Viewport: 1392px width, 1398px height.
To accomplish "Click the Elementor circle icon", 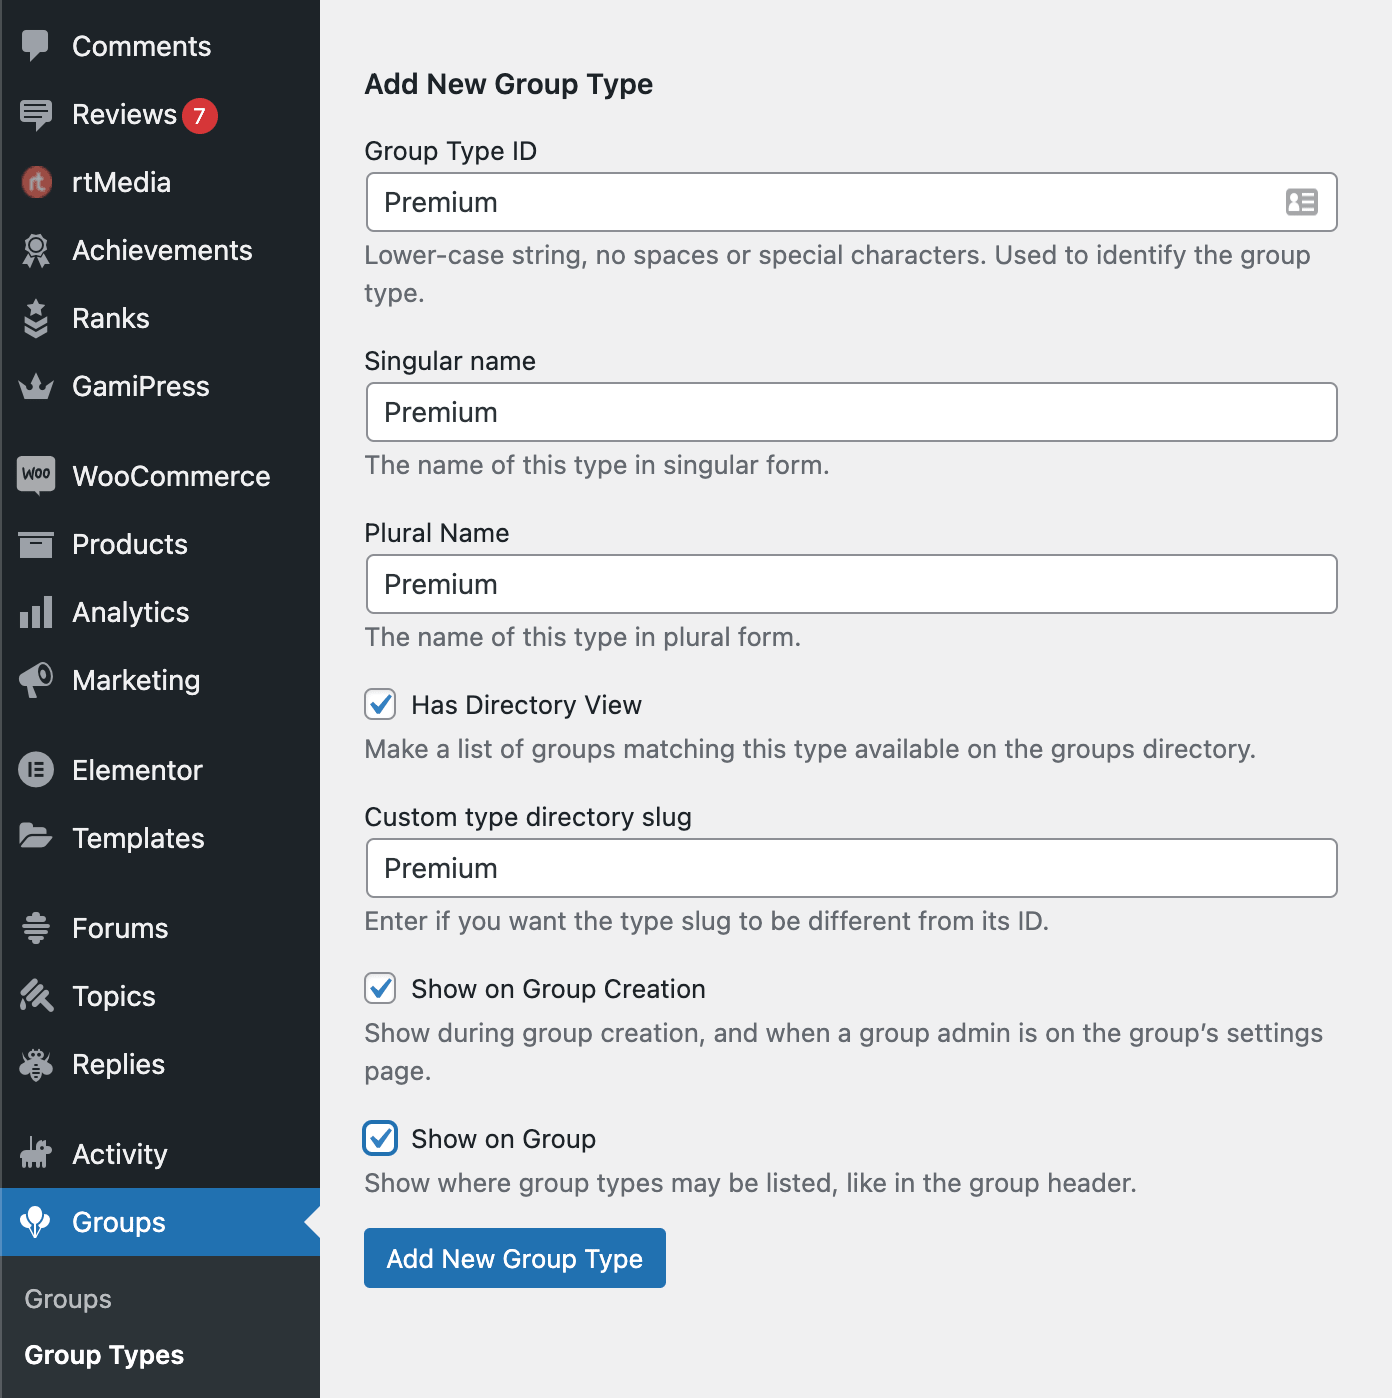I will 36,770.
